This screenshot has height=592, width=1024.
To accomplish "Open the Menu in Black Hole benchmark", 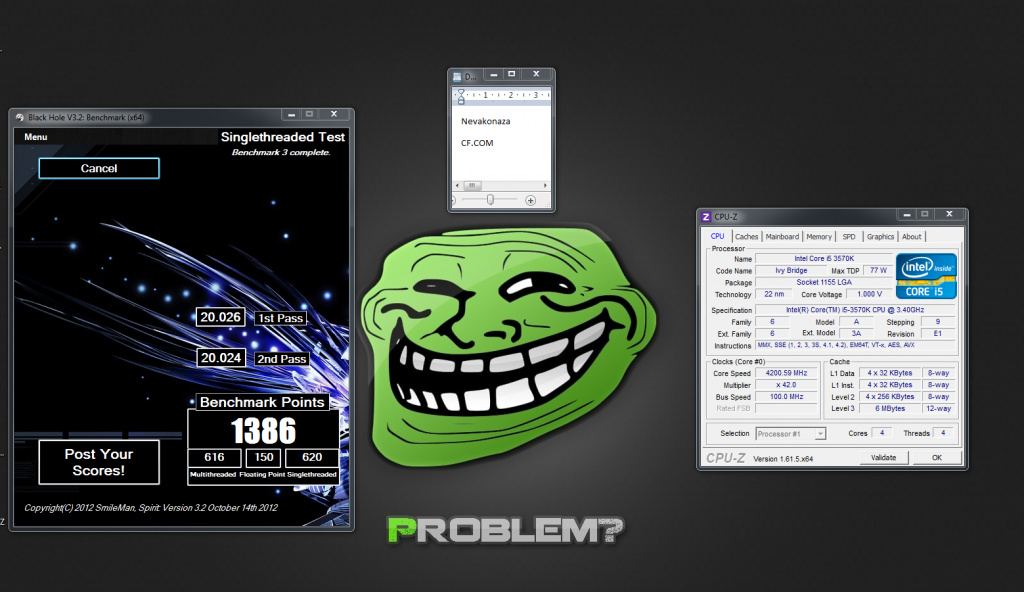I will [36, 137].
